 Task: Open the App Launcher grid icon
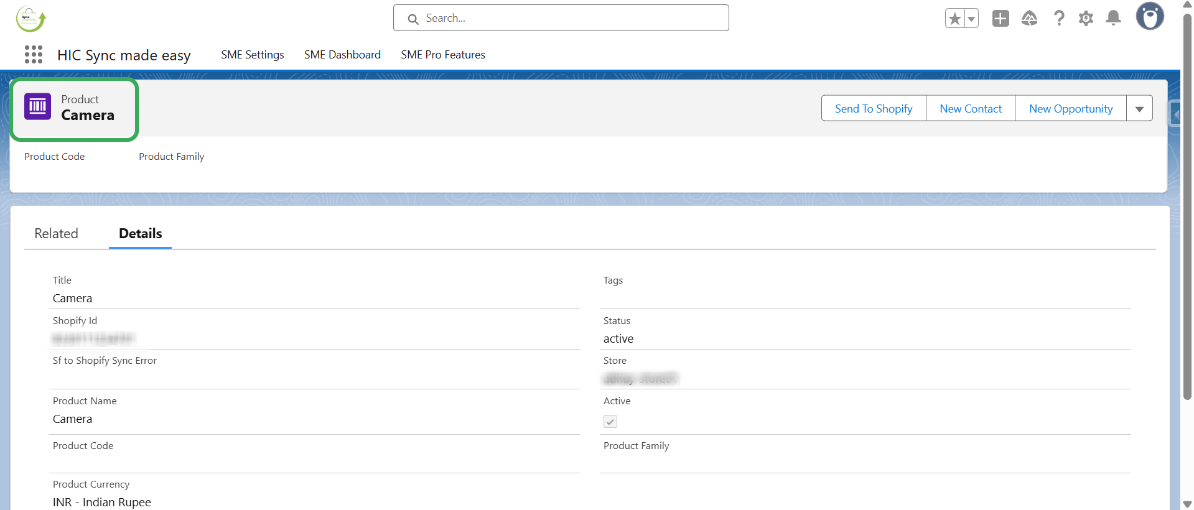(x=34, y=55)
